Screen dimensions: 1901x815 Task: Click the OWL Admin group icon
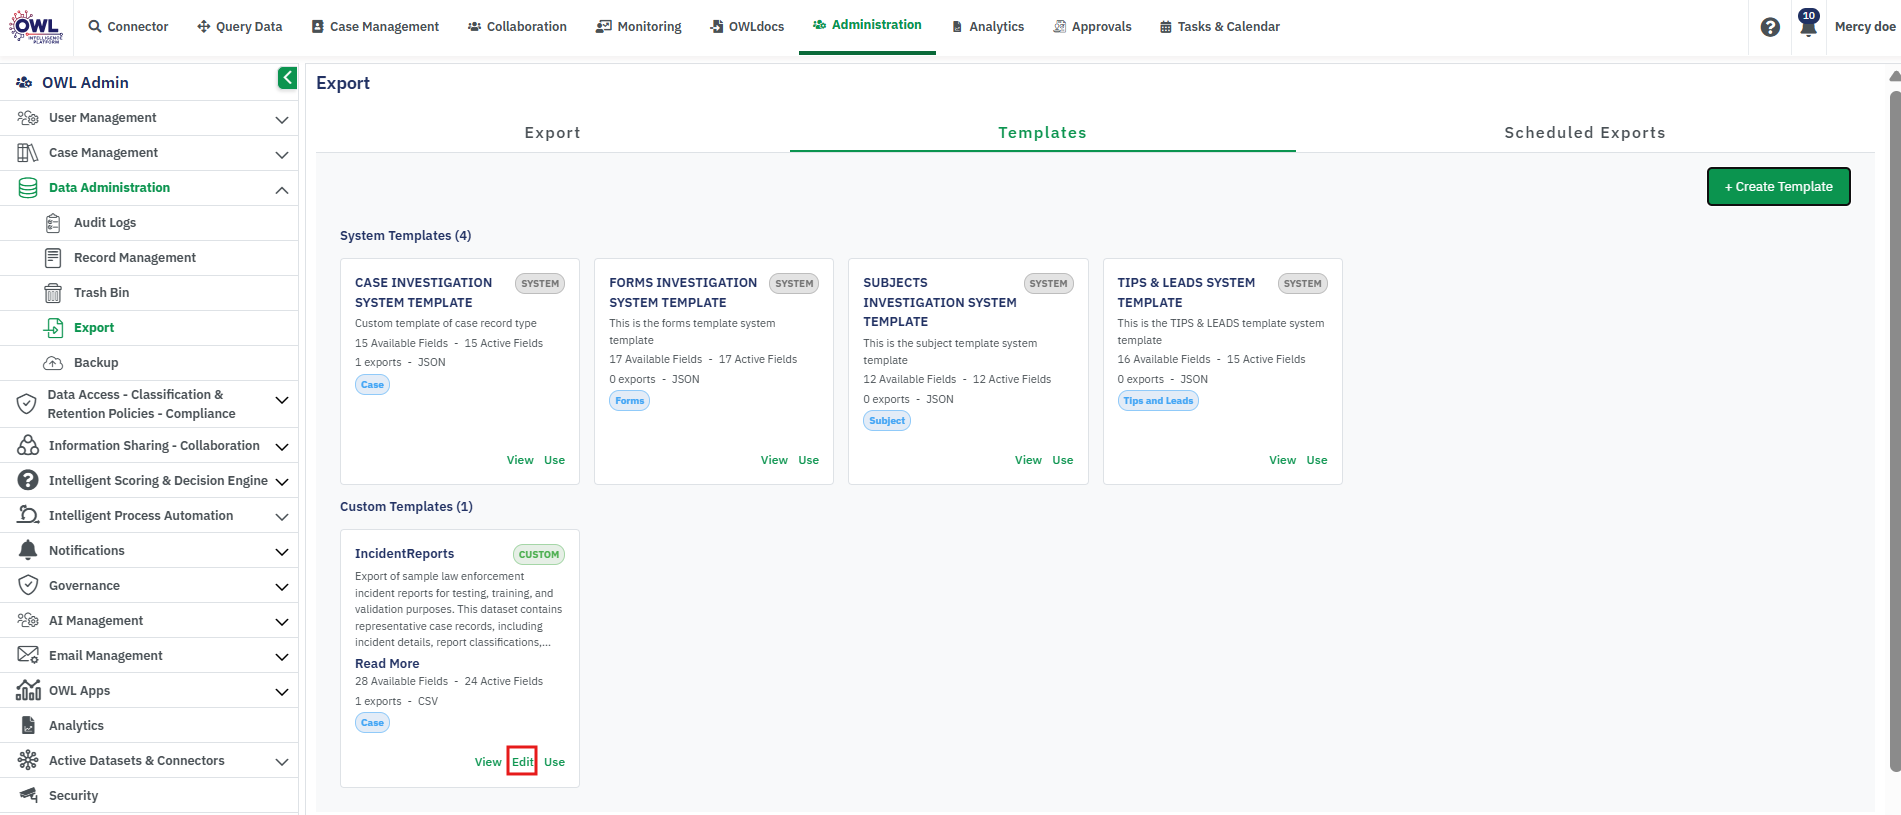(24, 83)
